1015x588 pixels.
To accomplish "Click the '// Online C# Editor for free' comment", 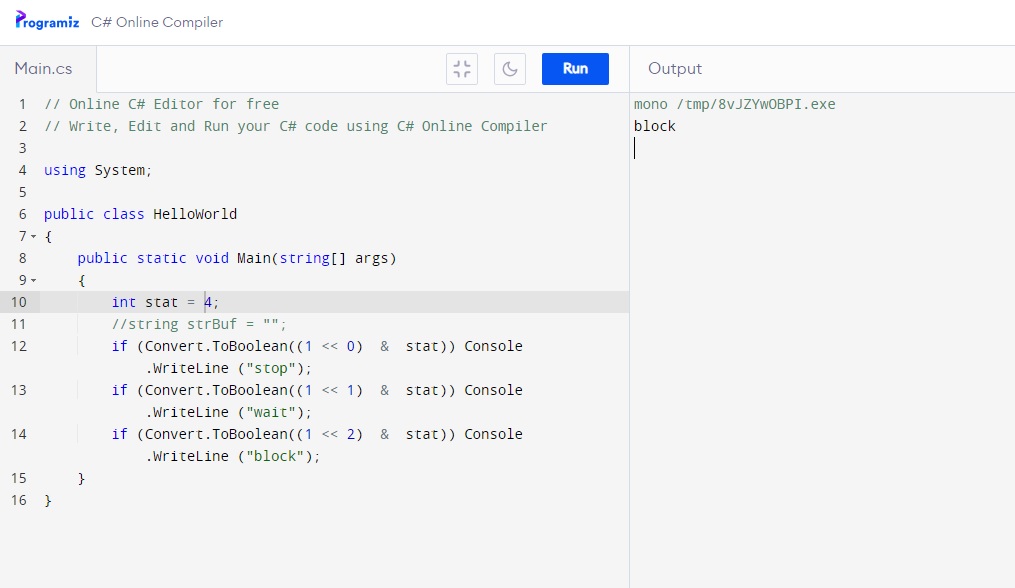I will (161, 104).
